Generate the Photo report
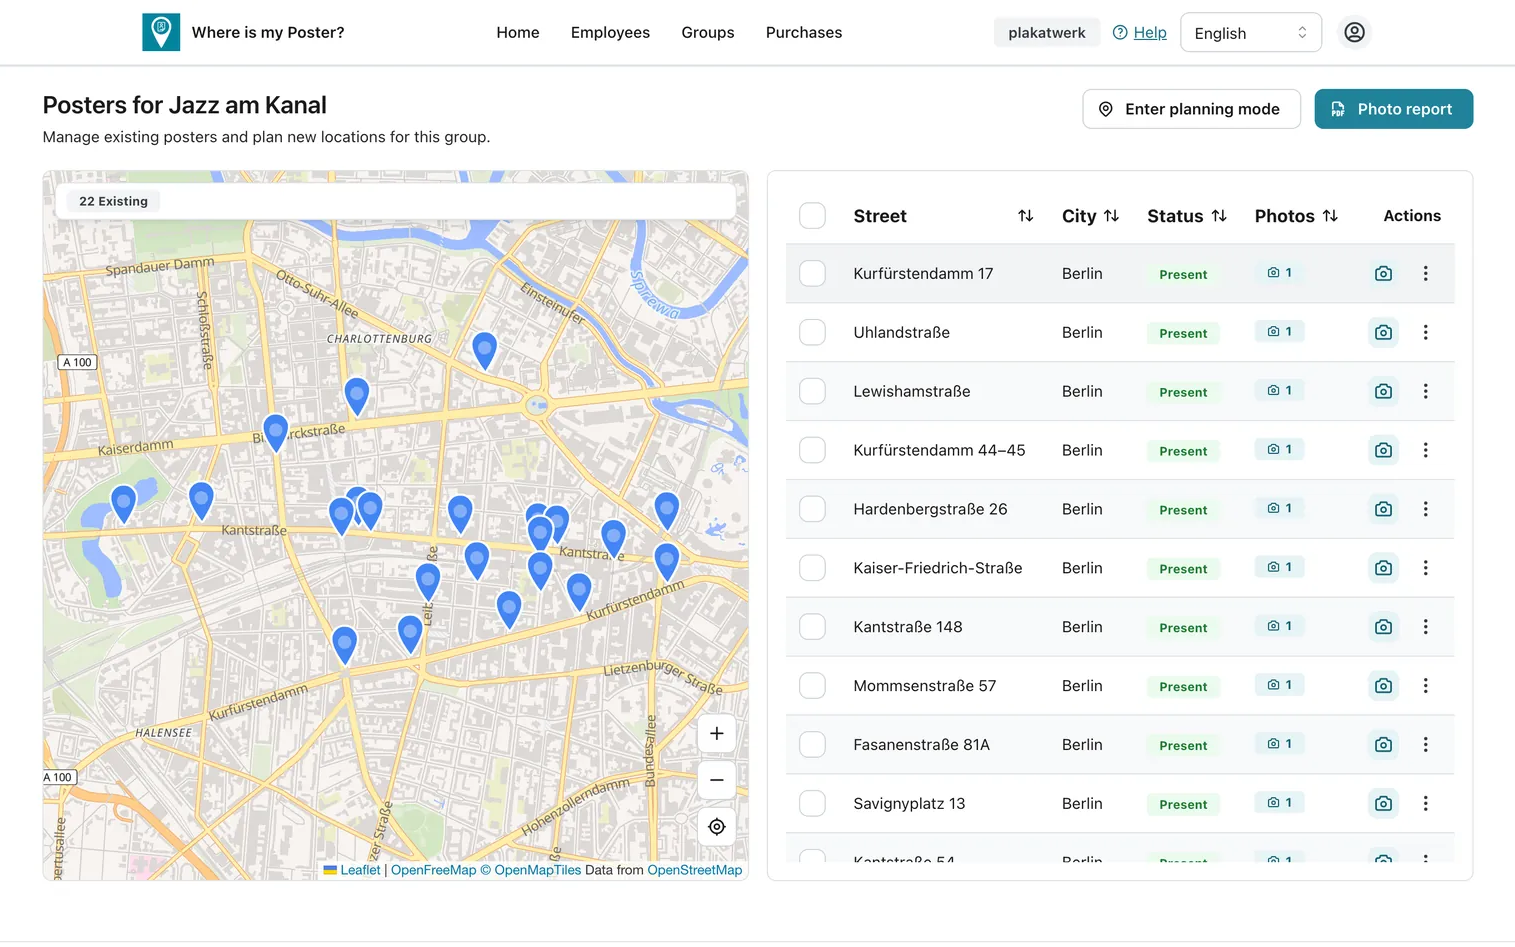 click(1393, 109)
